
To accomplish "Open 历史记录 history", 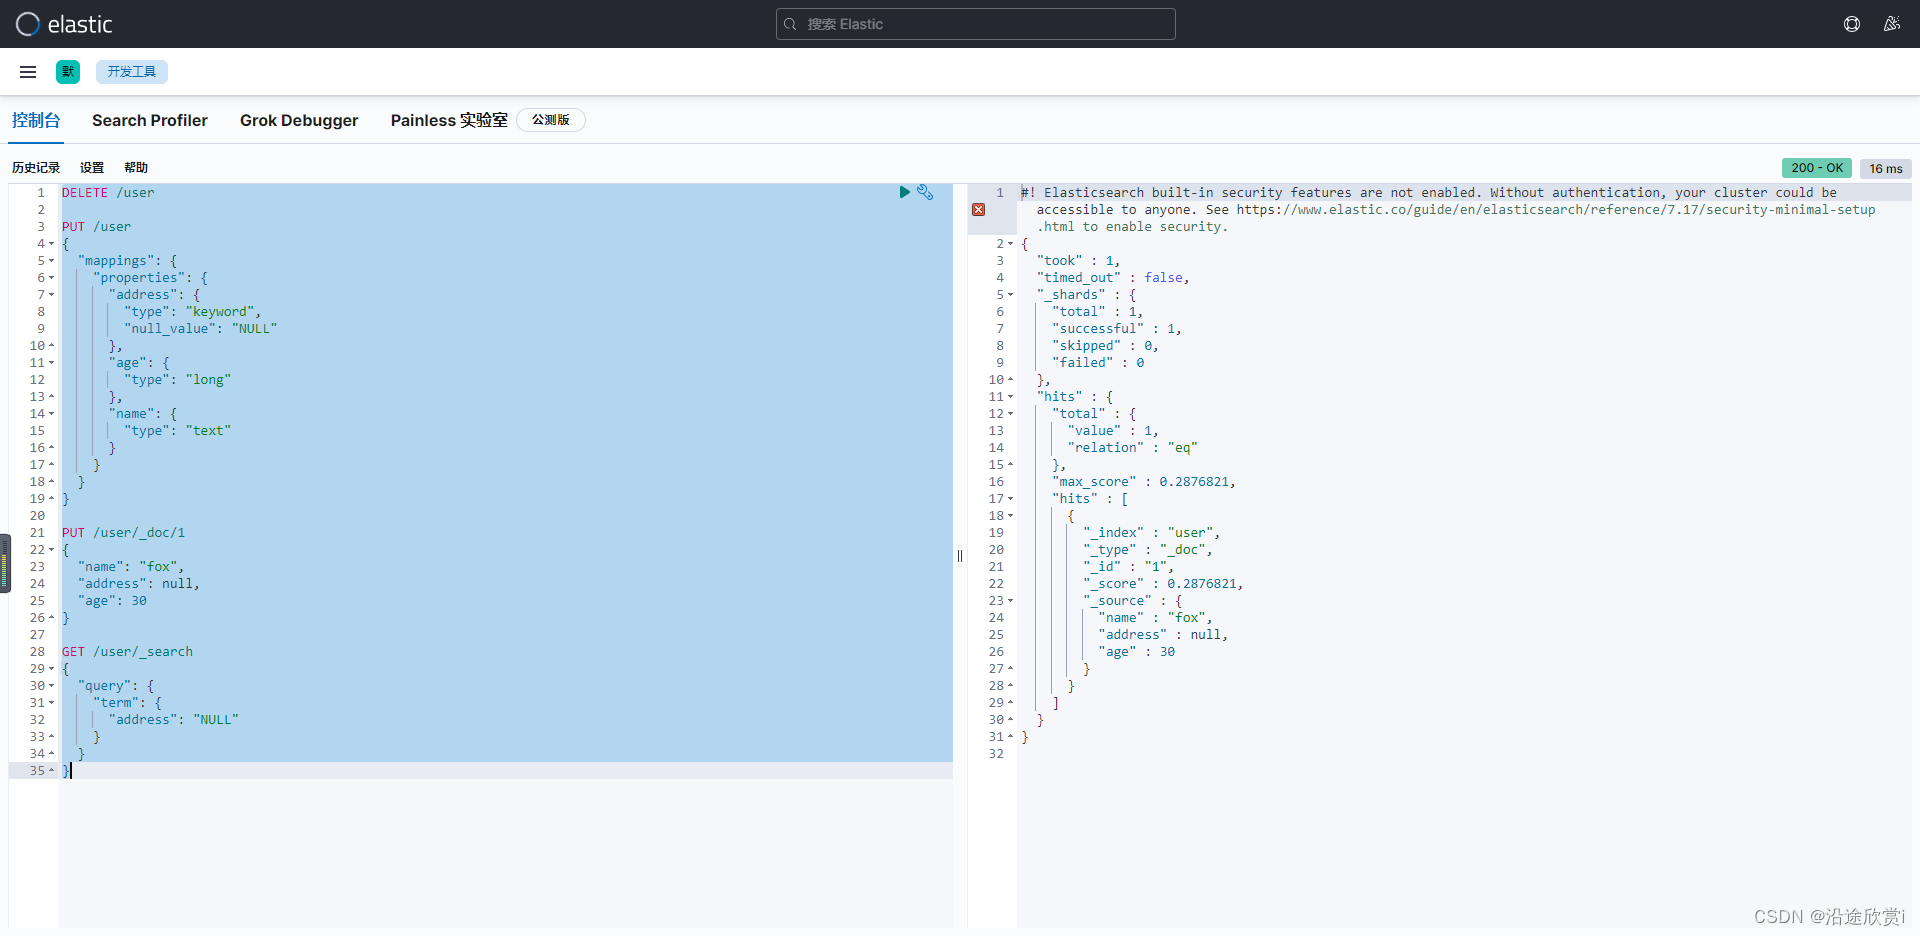I will [x=36, y=168].
